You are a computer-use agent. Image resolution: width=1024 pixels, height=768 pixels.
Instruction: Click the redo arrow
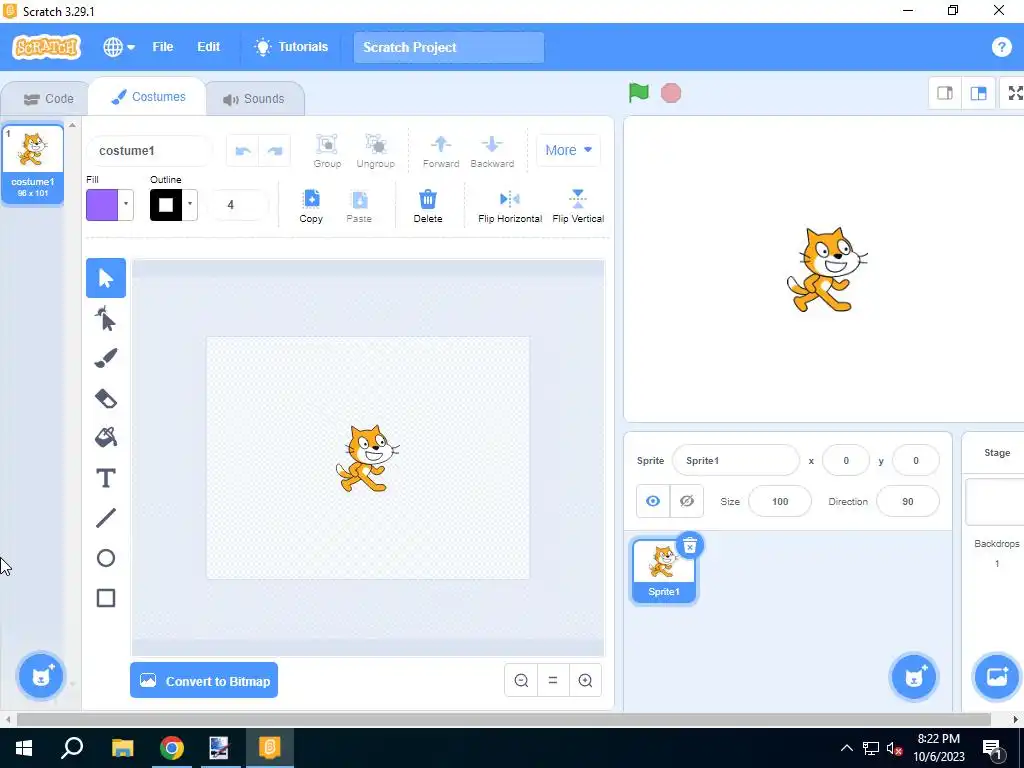[x=275, y=151]
